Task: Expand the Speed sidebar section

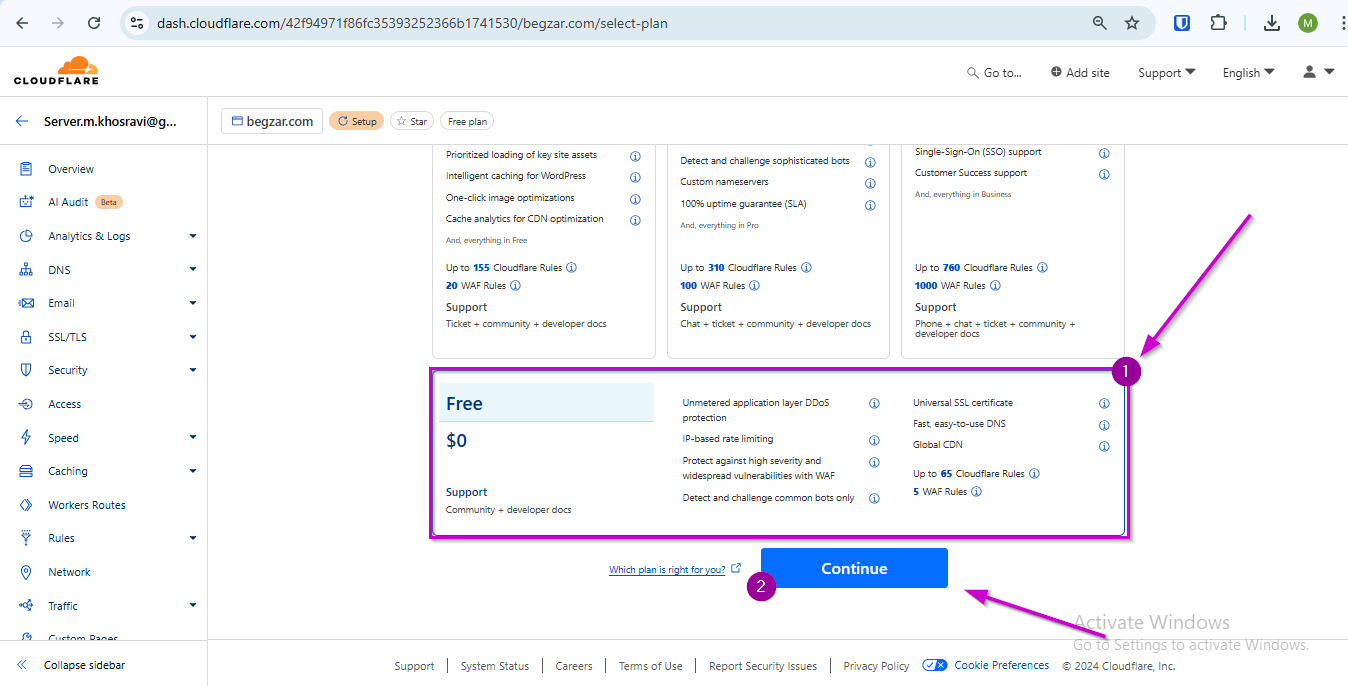Action: pos(192,438)
